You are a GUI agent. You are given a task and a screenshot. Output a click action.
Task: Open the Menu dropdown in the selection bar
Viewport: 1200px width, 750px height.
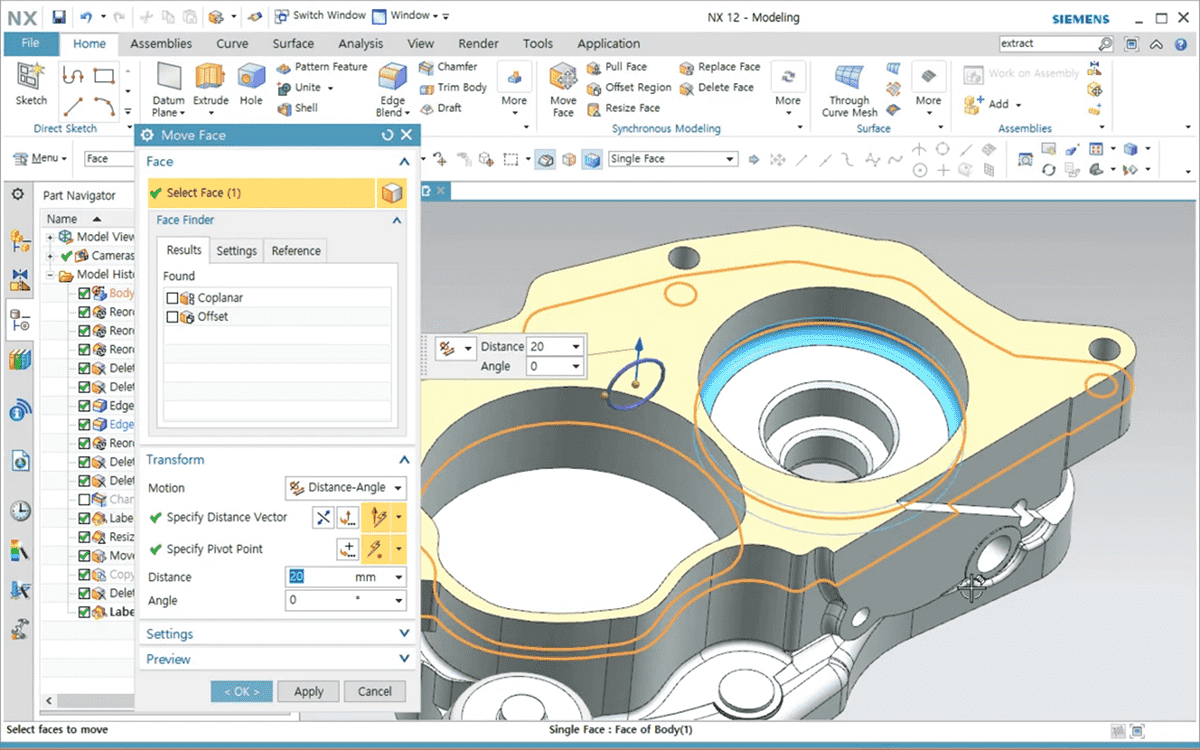point(40,159)
